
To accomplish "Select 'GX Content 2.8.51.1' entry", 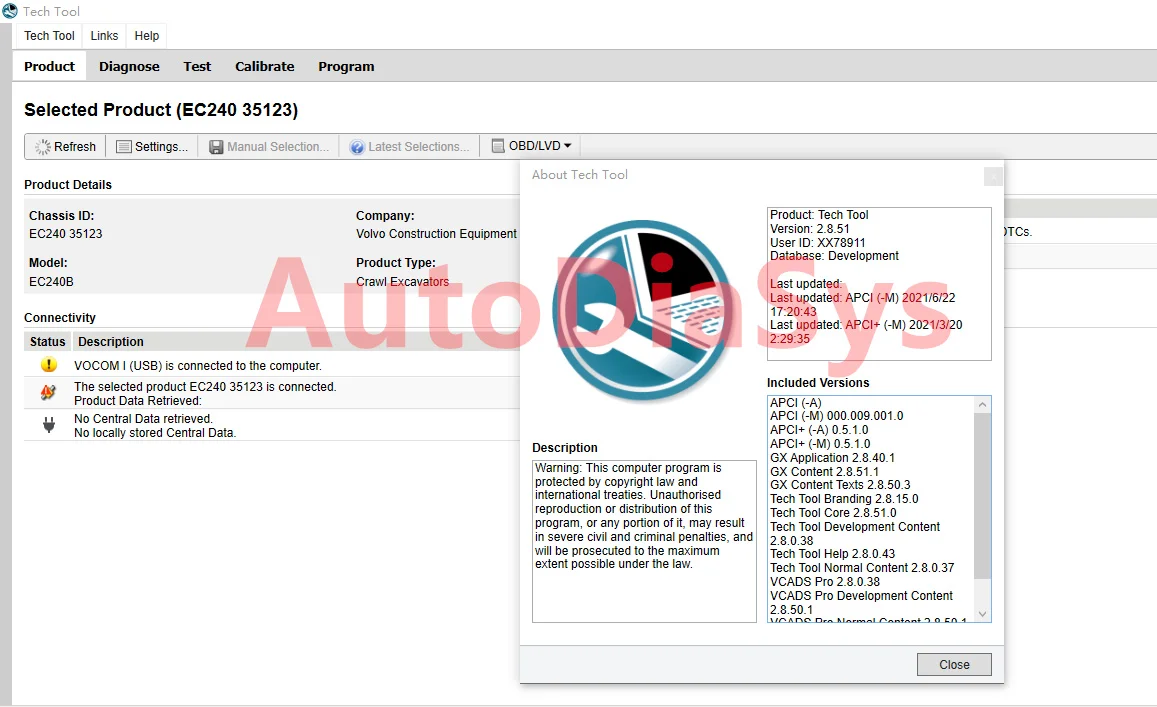I will tap(824, 472).
